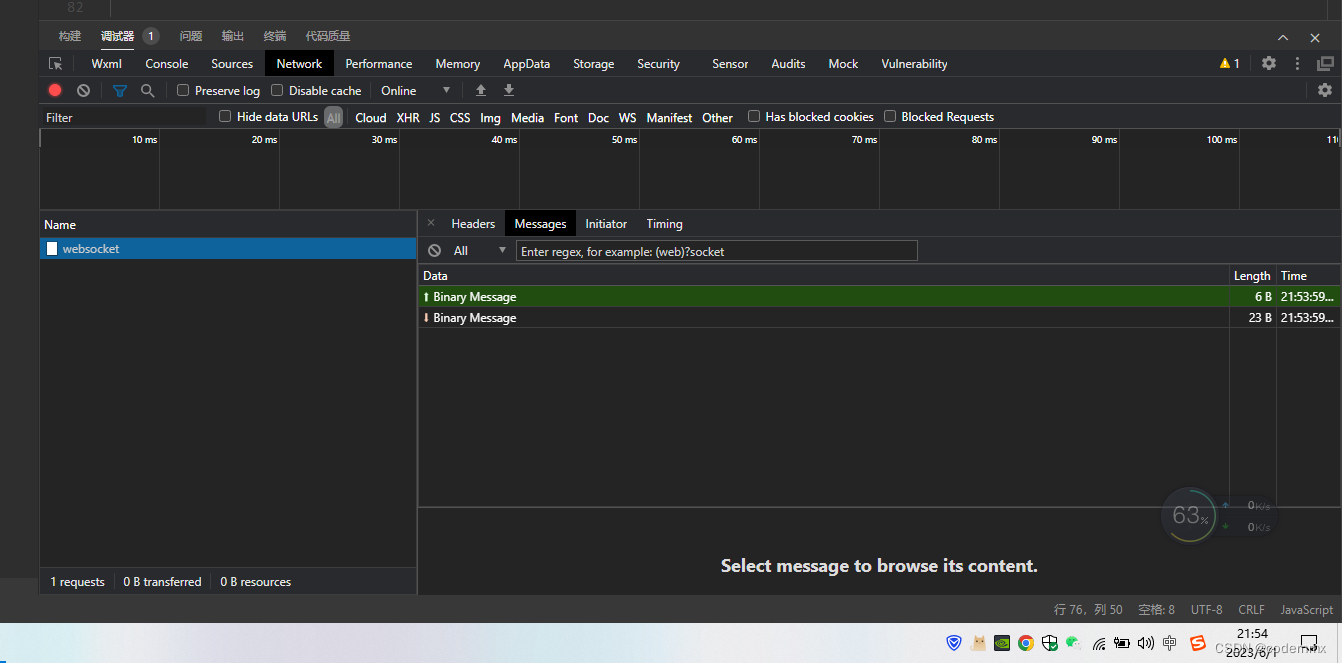Clear the network request log

(83, 90)
